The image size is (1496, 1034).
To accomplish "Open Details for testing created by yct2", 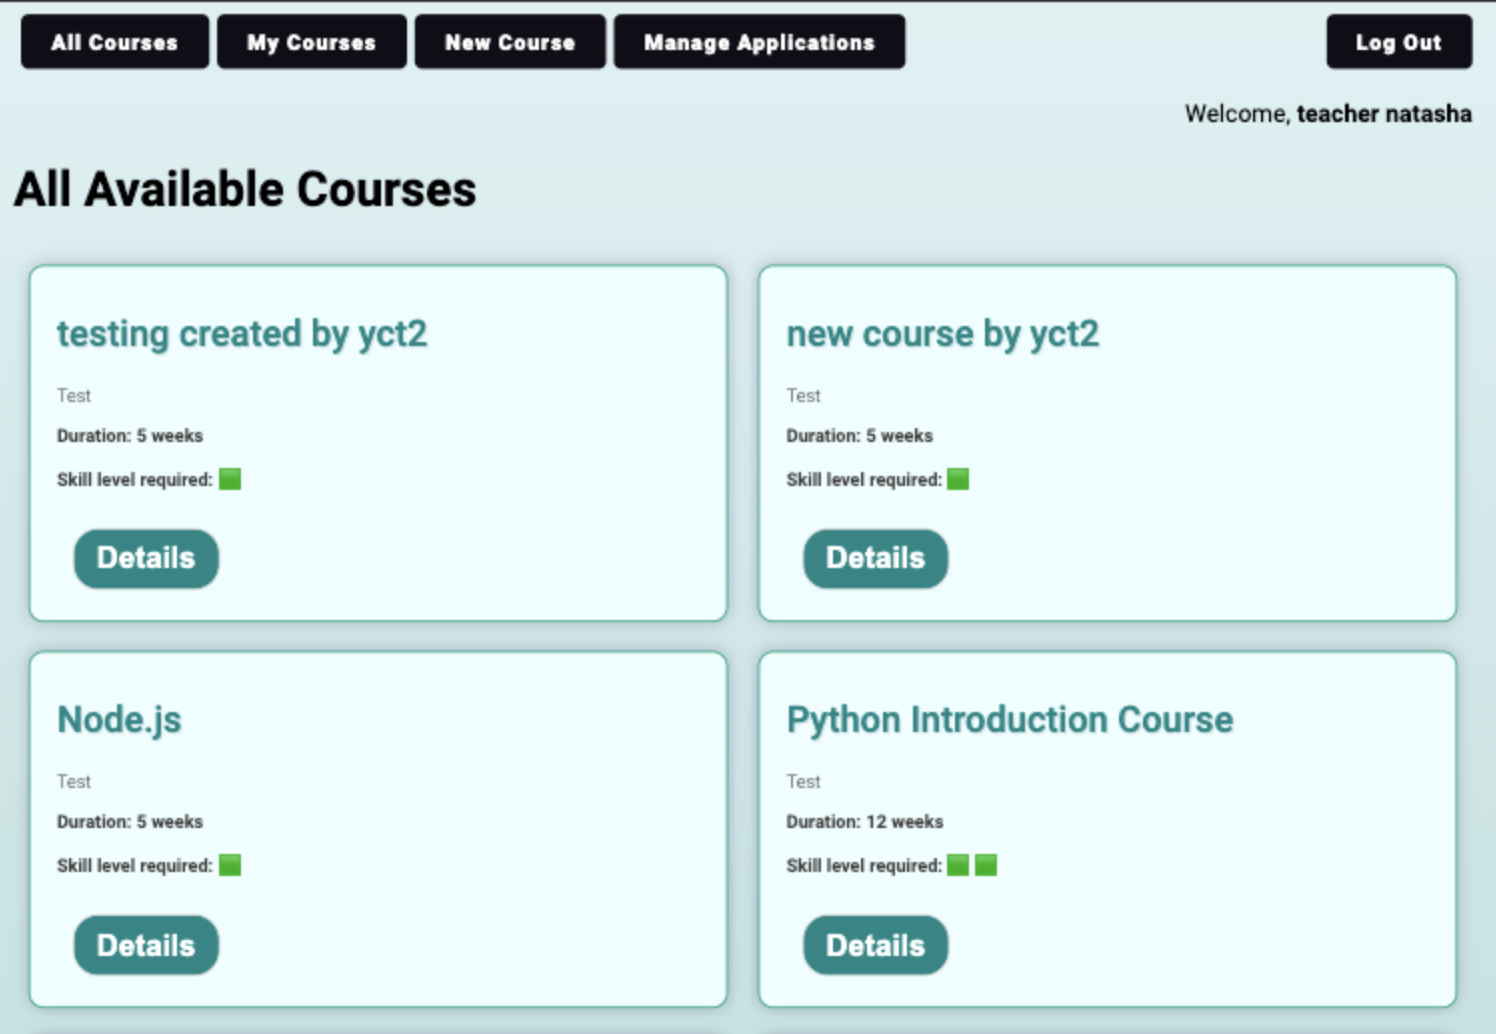I will click(x=145, y=558).
